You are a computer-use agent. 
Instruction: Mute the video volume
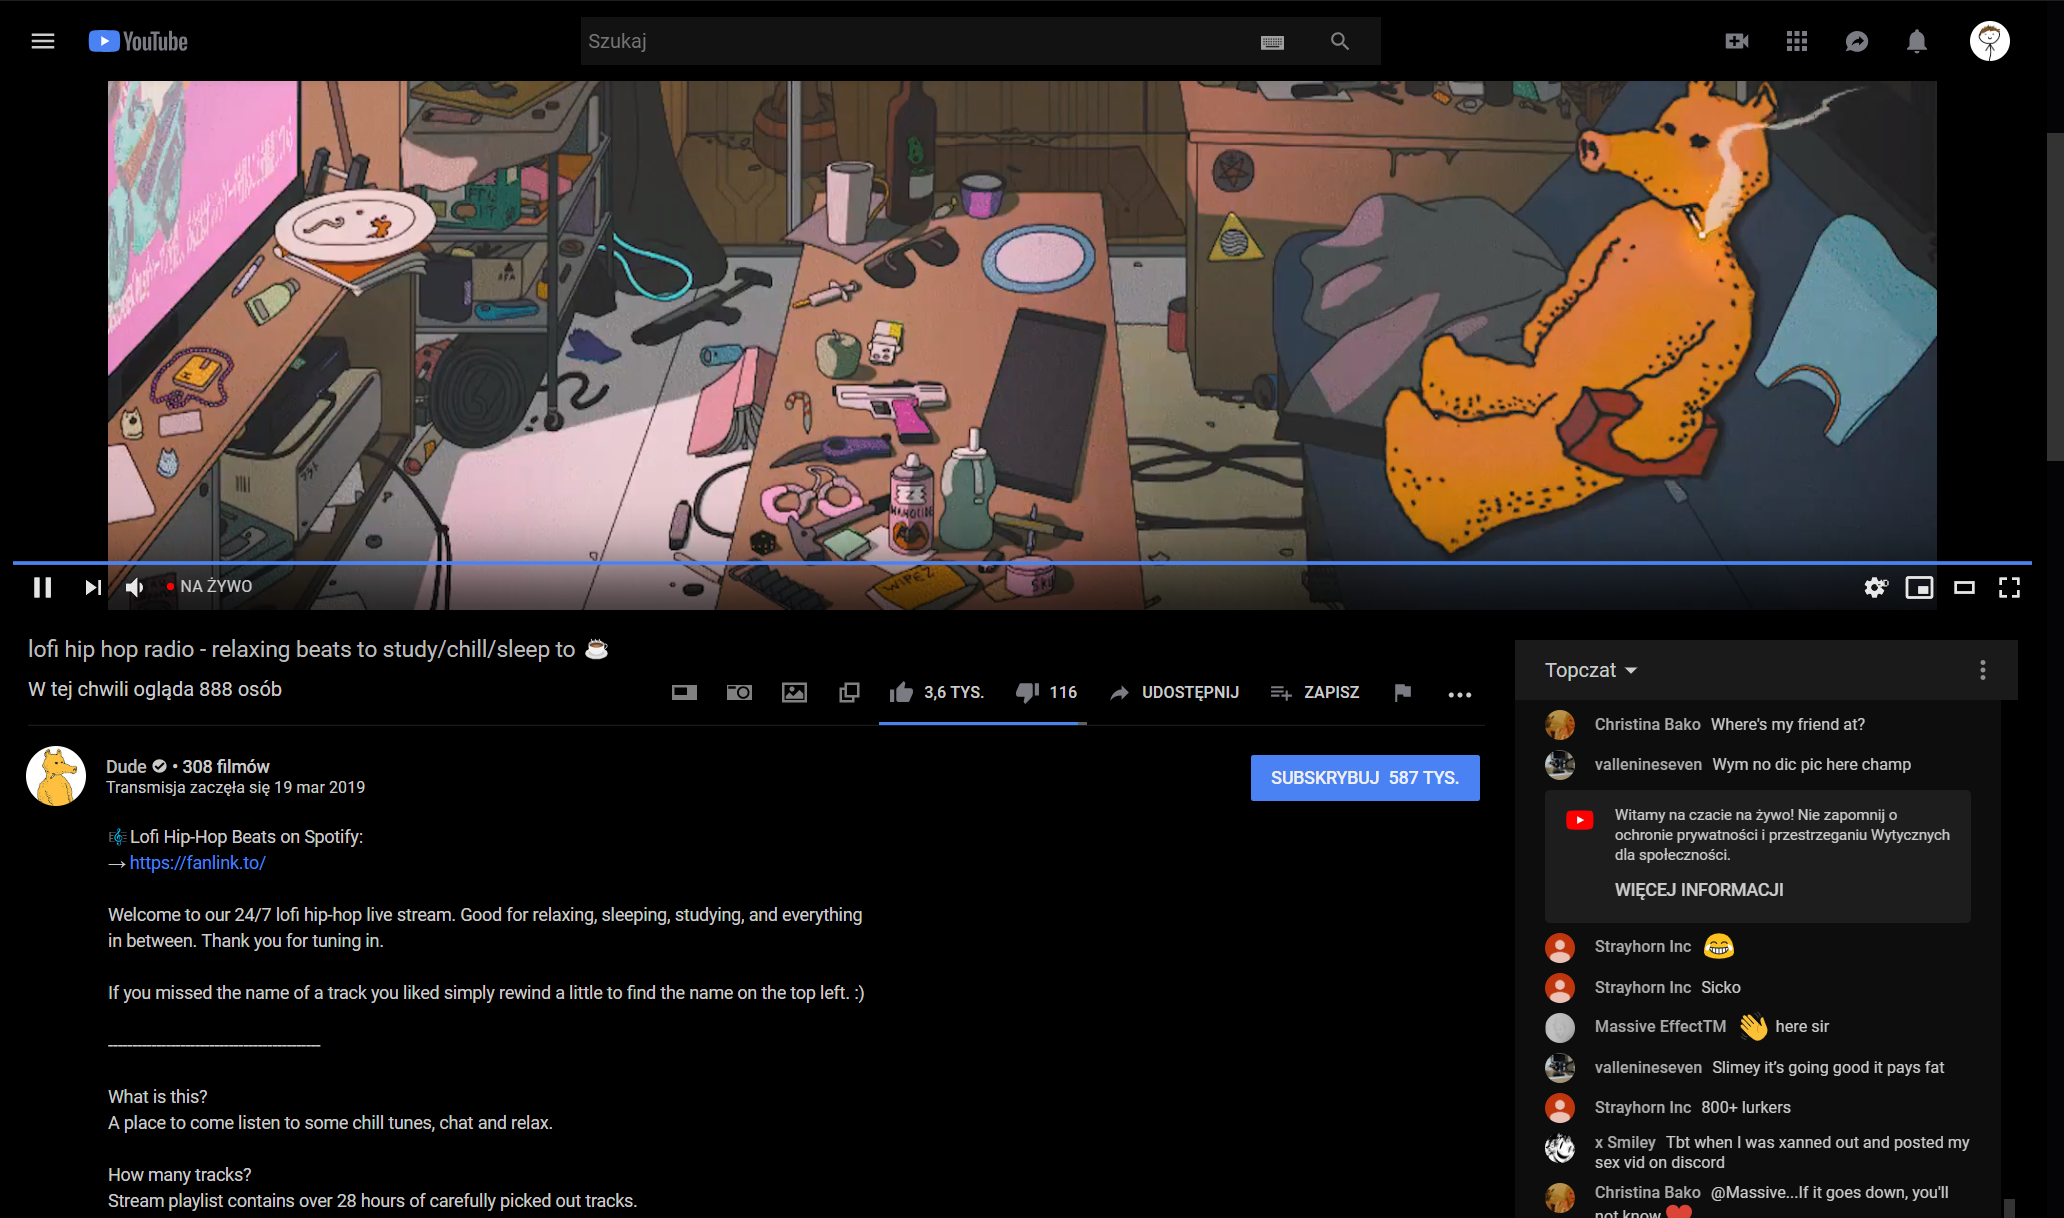pyautogui.click(x=135, y=587)
